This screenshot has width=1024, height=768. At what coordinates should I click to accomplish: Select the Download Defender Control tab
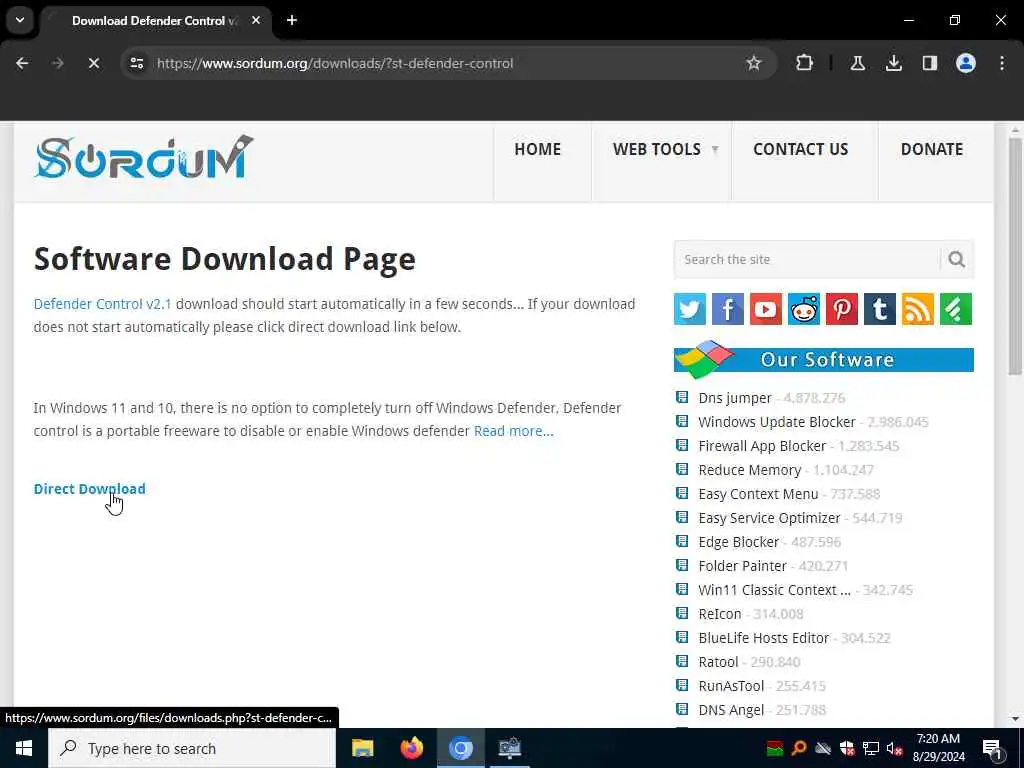(x=154, y=21)
